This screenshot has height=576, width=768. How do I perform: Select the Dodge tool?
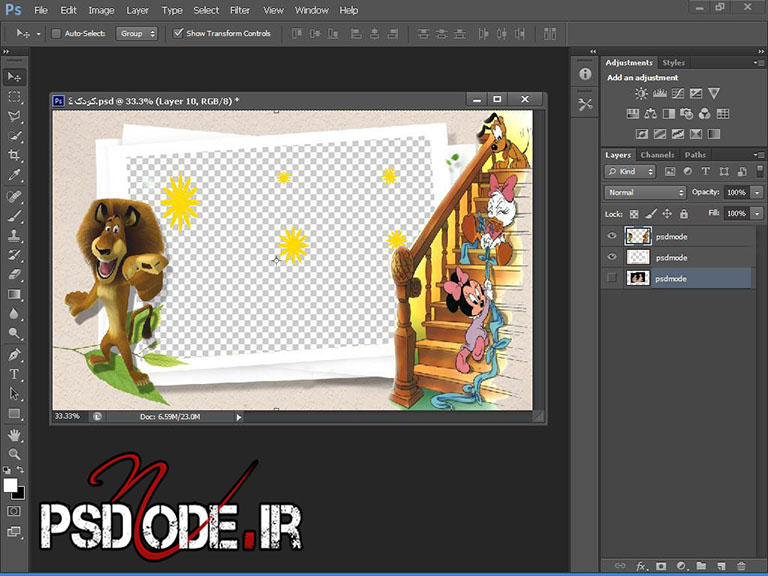[14, 334]
